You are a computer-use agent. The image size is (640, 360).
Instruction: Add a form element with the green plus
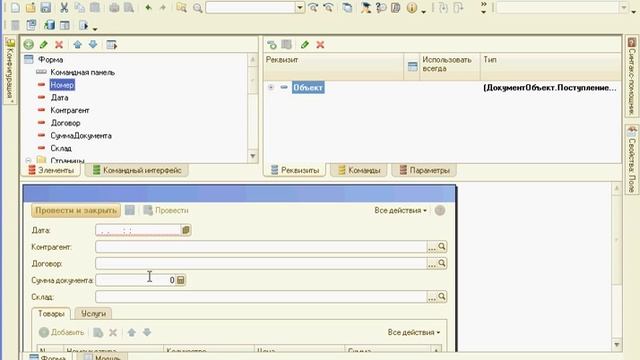point(28,44)
